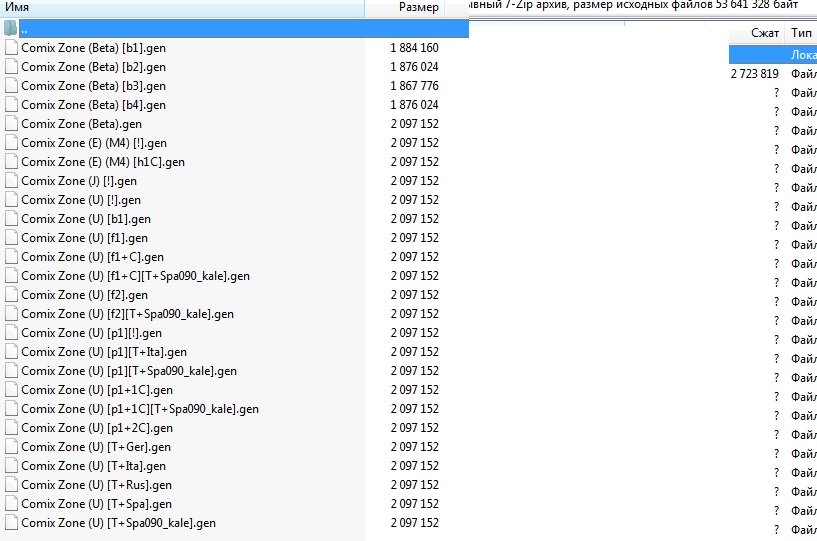
Task: Click file icon of Comix Zone (E) (M4) [h1C].gen
Action: click(11, 162)
